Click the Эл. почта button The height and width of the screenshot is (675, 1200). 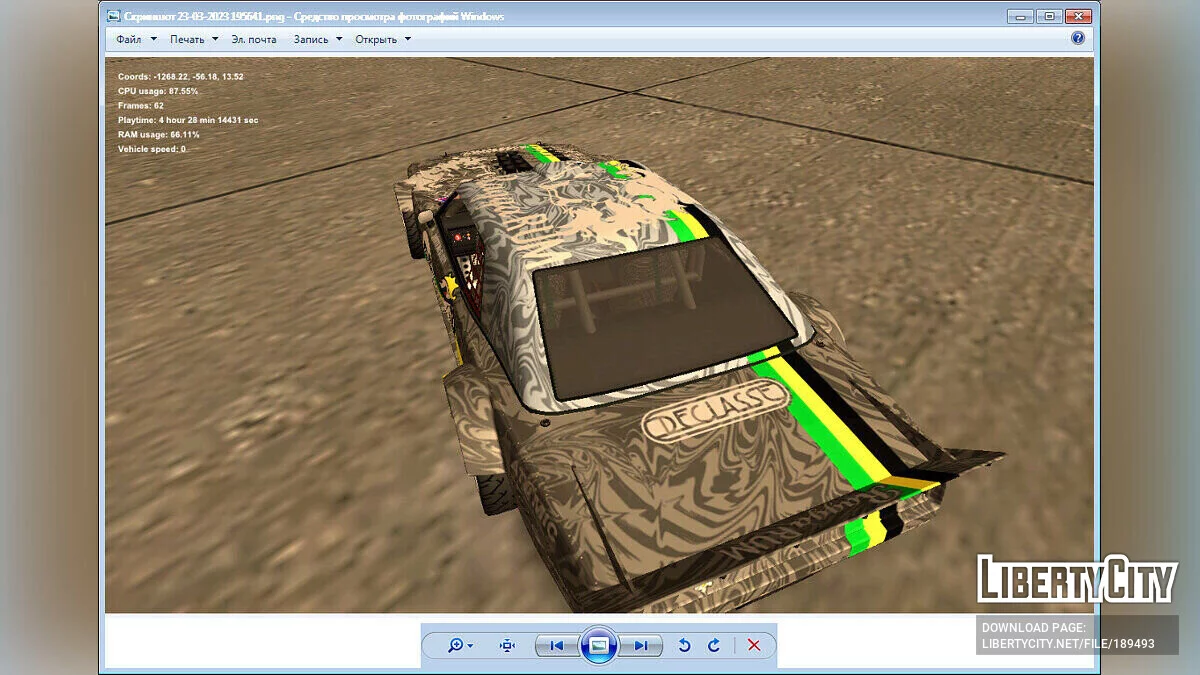[253, 40]
